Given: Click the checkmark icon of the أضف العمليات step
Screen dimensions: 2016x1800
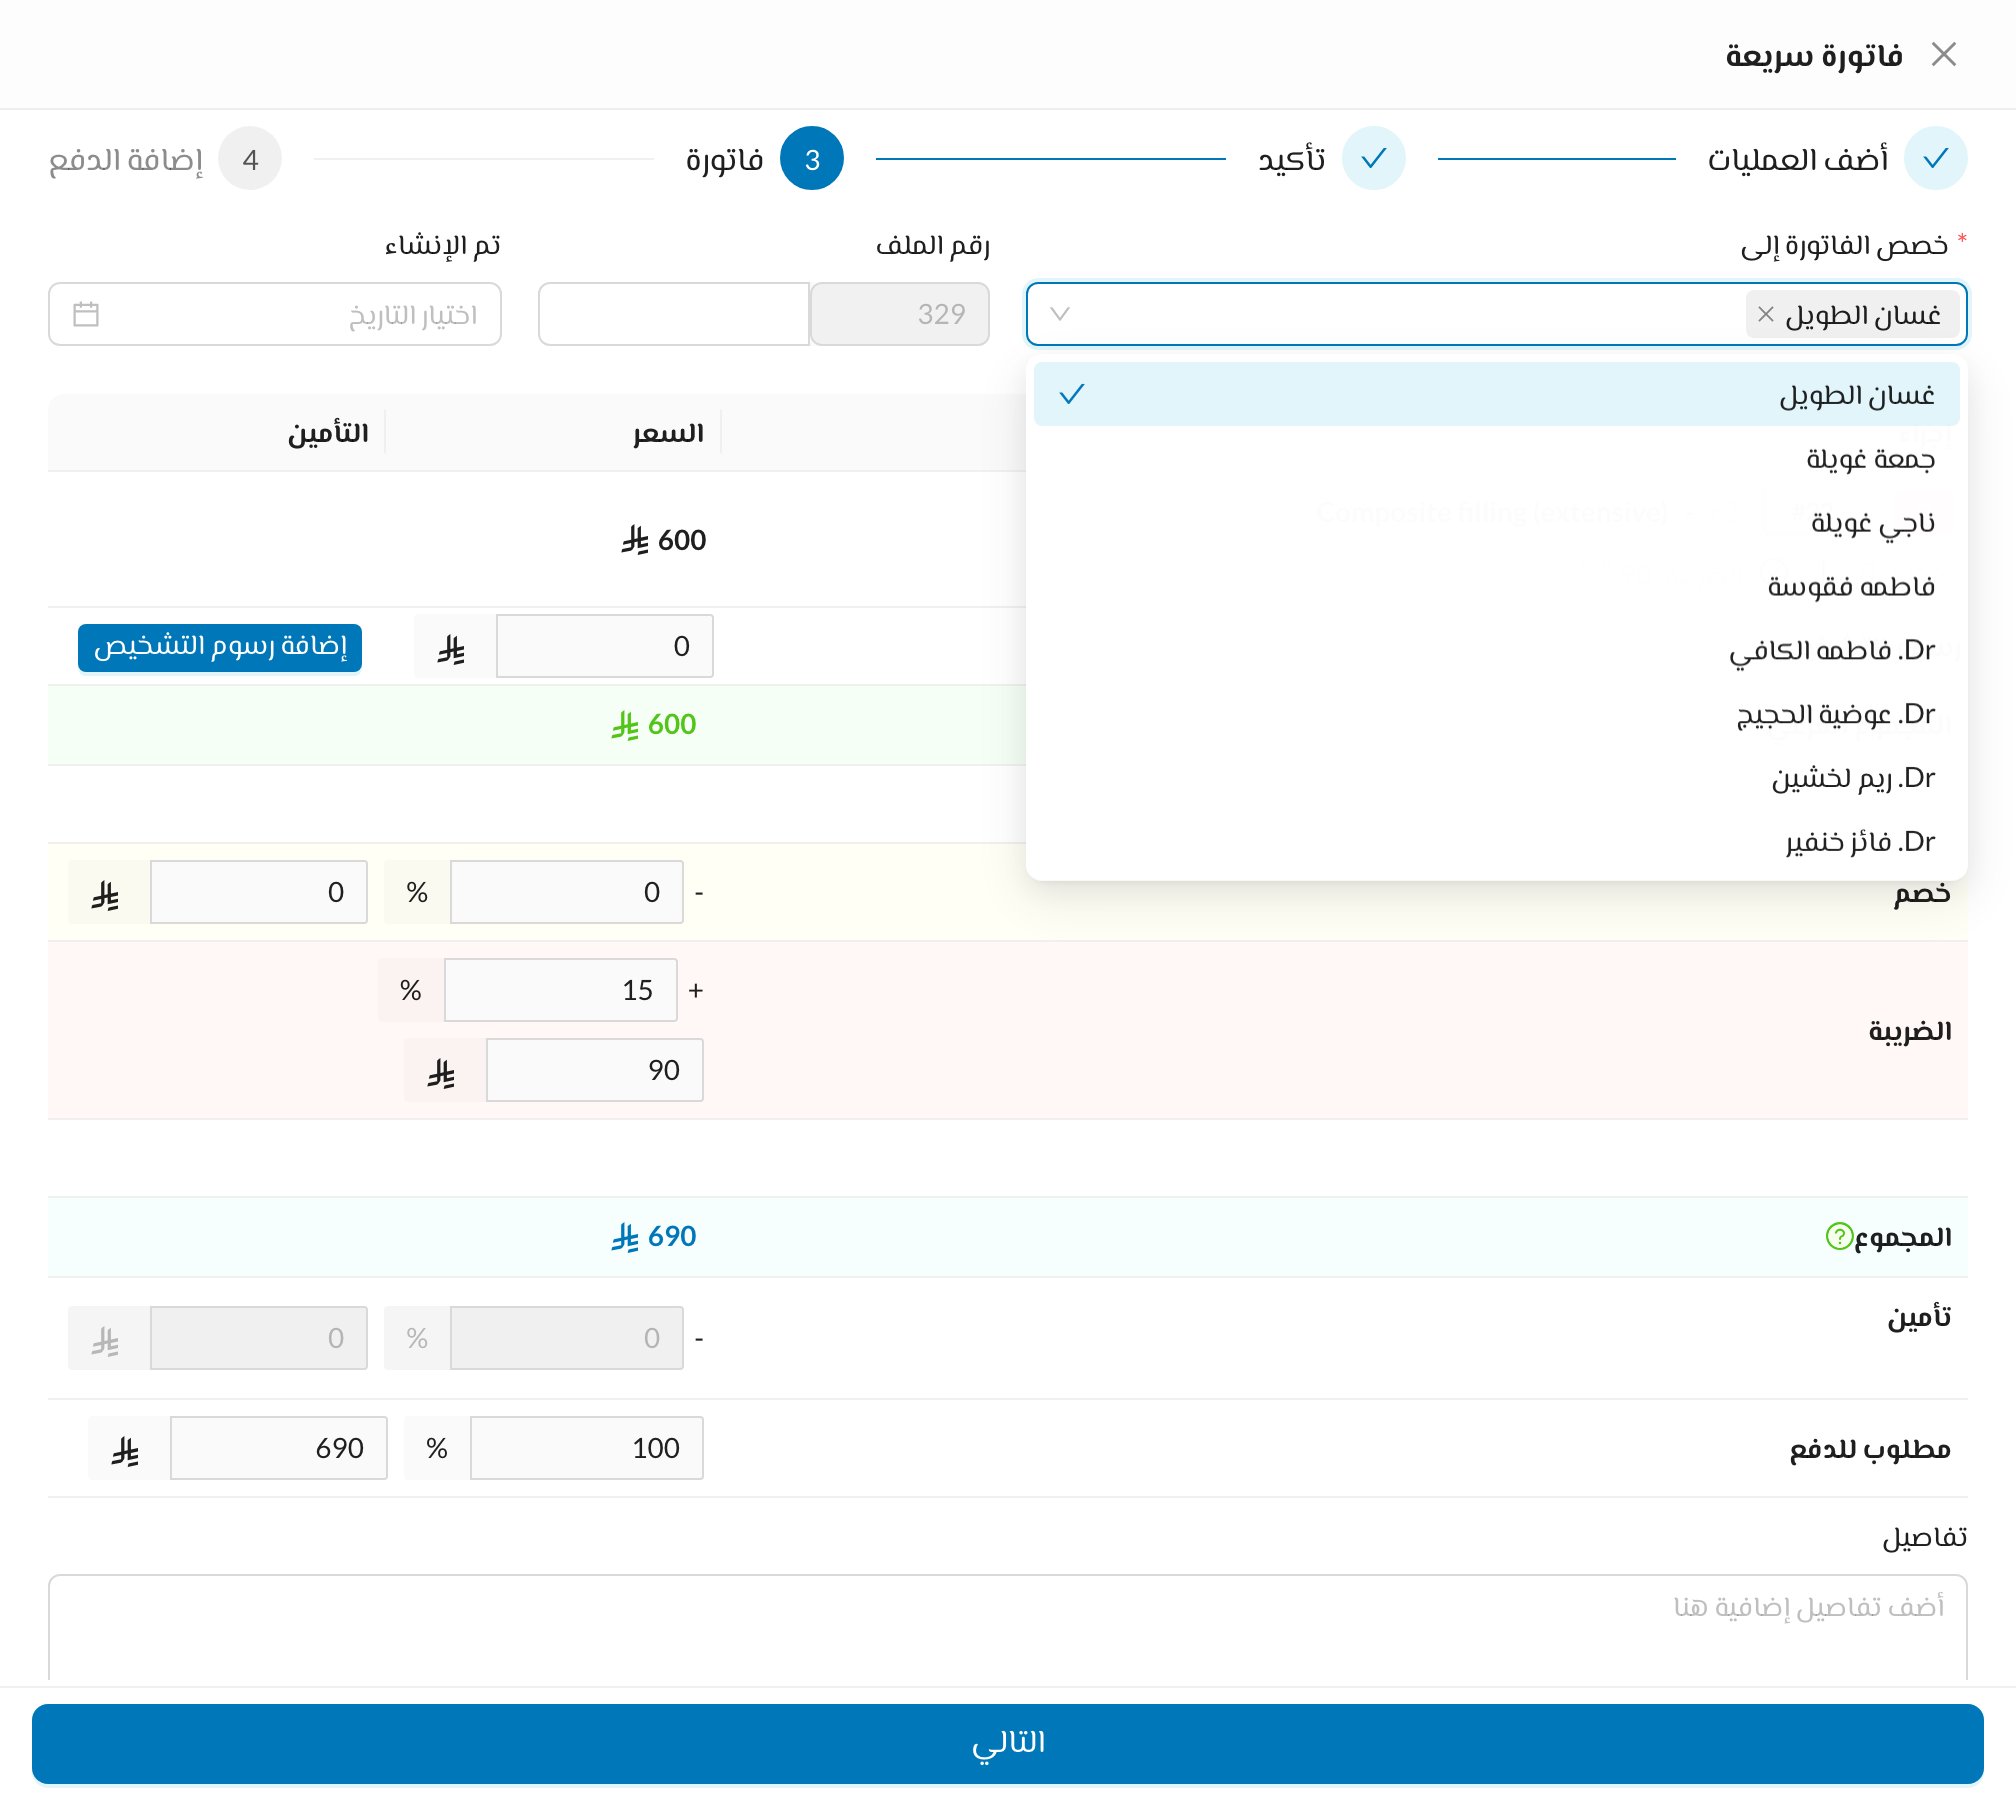Looking at the screenshot, I should click(1935, 158).
